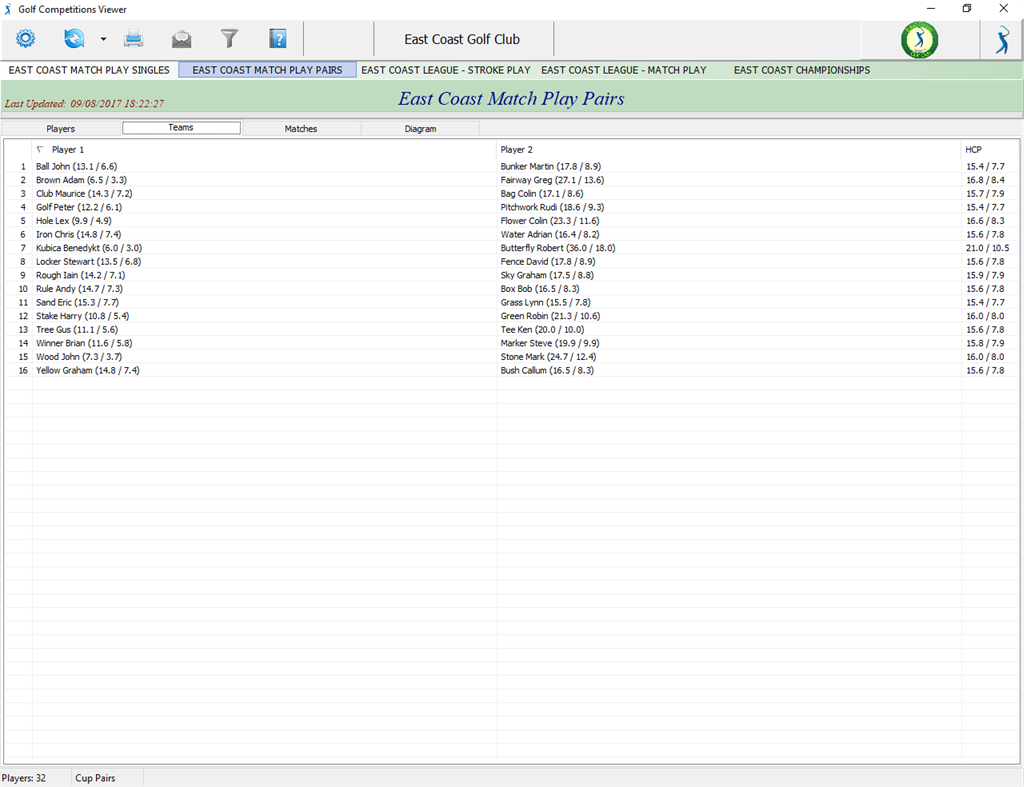This screenshot has width=1024, height=787.
Task: Open the settings gear icon
Action: click(x=25, y=39)
